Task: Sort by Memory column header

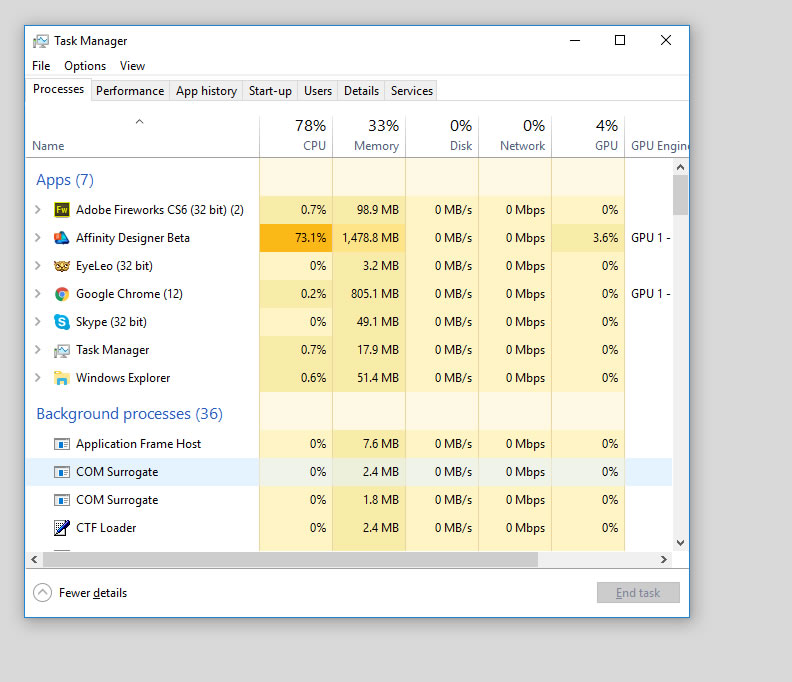Action: coord(369,136)
